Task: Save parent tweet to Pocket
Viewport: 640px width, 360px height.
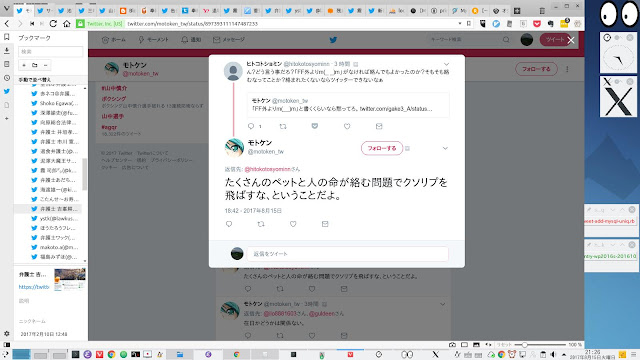Action: tap(315, 126)
